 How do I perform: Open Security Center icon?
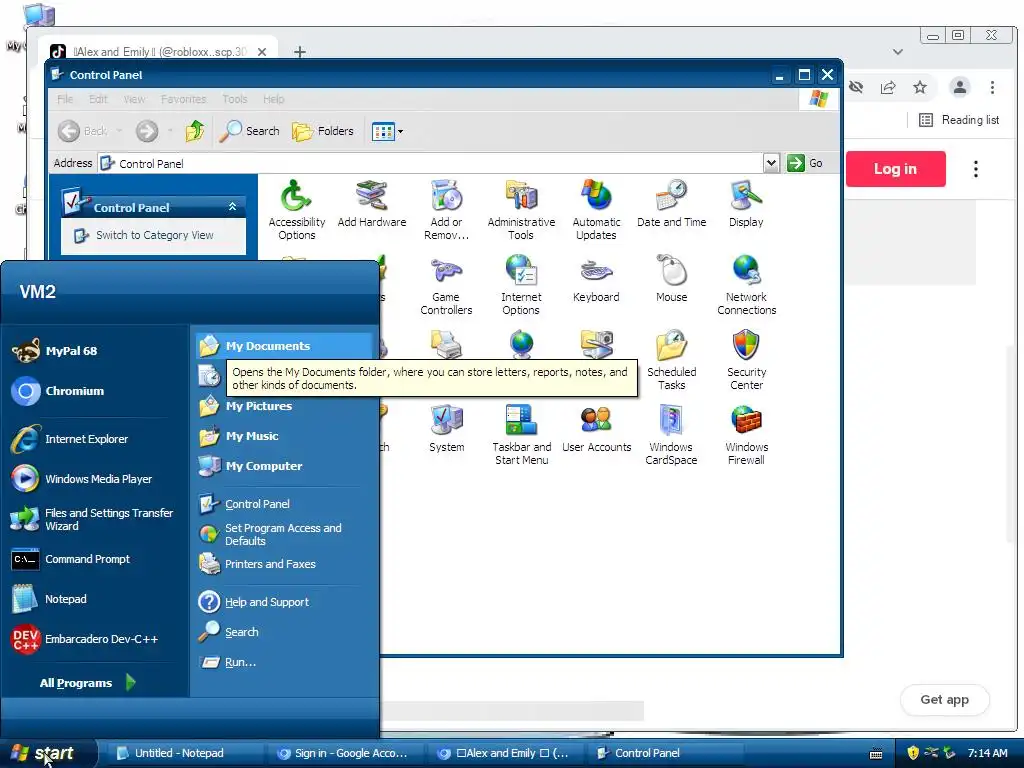coord(746,360)
